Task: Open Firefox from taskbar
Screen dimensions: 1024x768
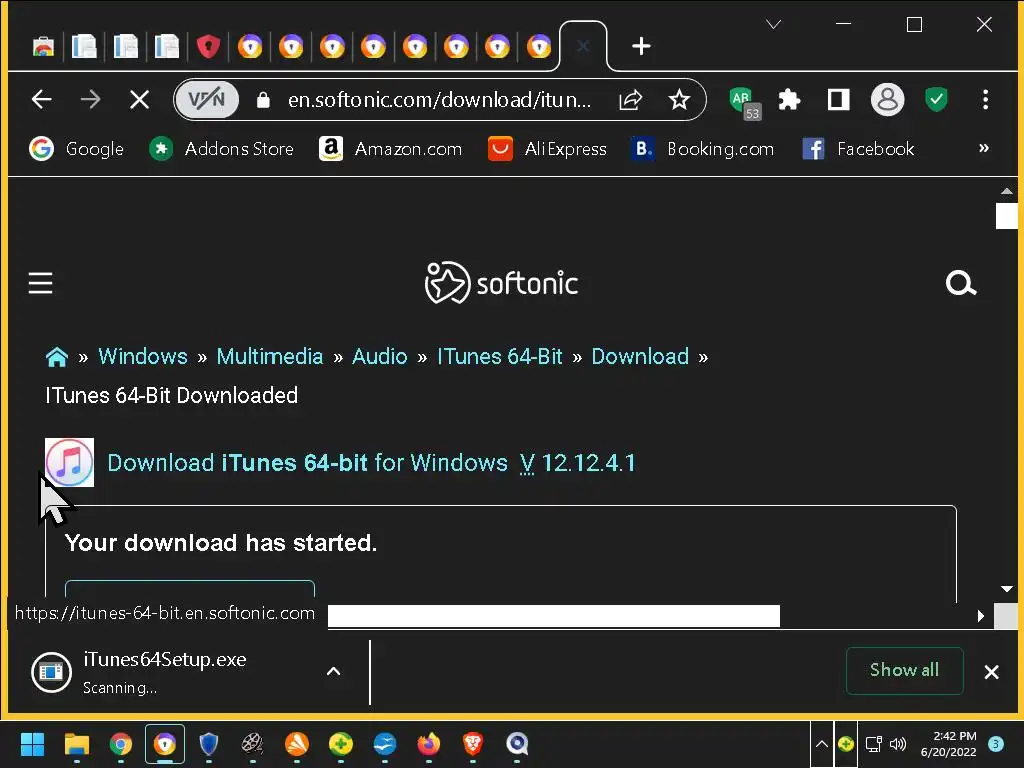Action: (428, 744)
